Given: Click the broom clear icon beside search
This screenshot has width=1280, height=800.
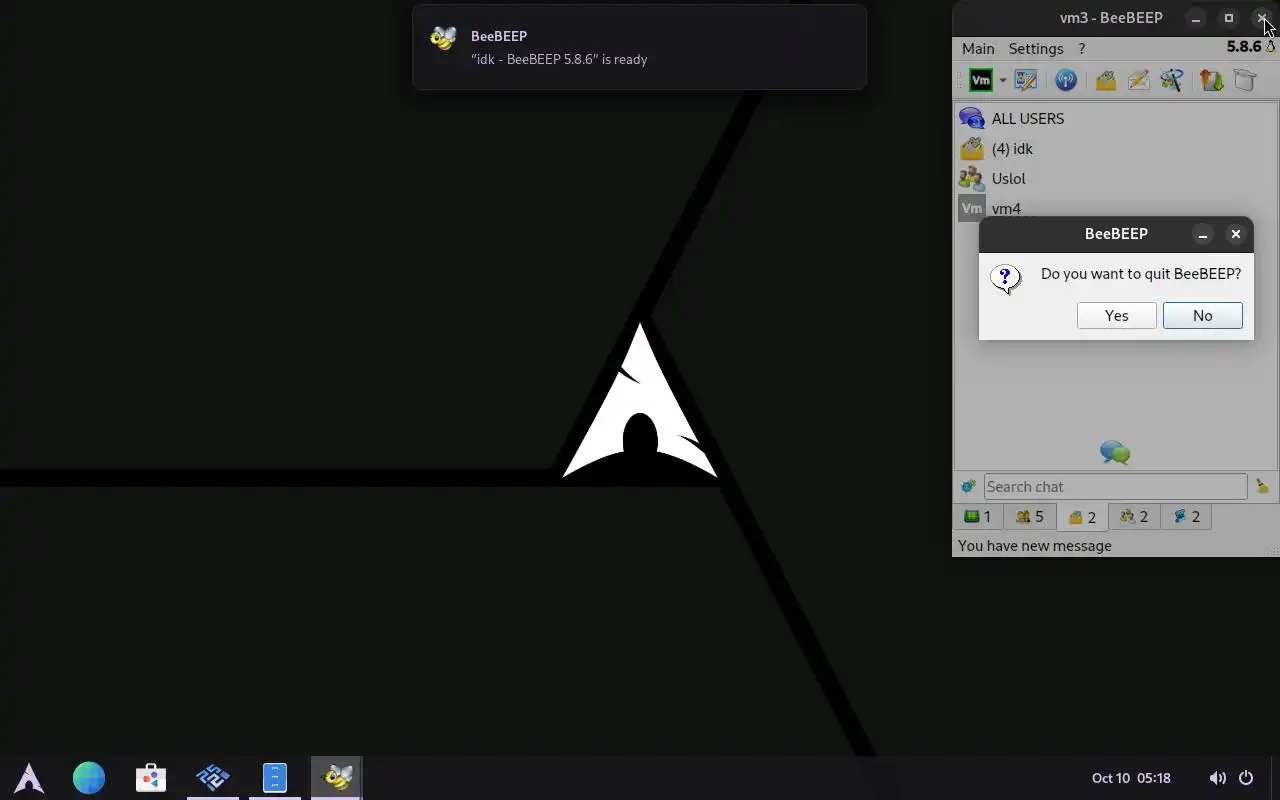Looking at the screenshot, I should [x=1262, y=486].
